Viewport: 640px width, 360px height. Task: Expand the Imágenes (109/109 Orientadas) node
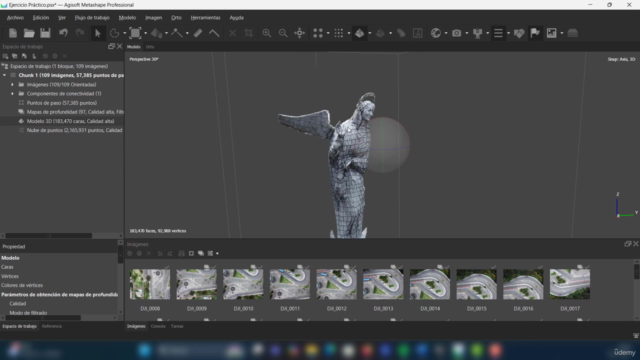(x=12, y=84)
